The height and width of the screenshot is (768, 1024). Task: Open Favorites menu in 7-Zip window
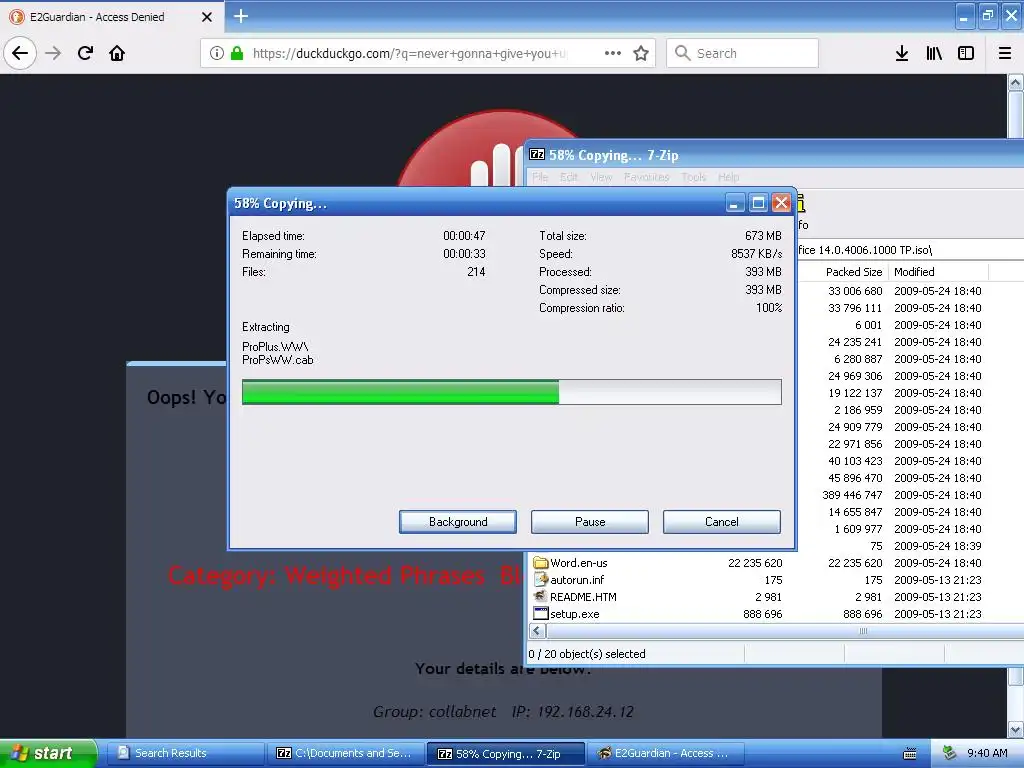point(647,177)
